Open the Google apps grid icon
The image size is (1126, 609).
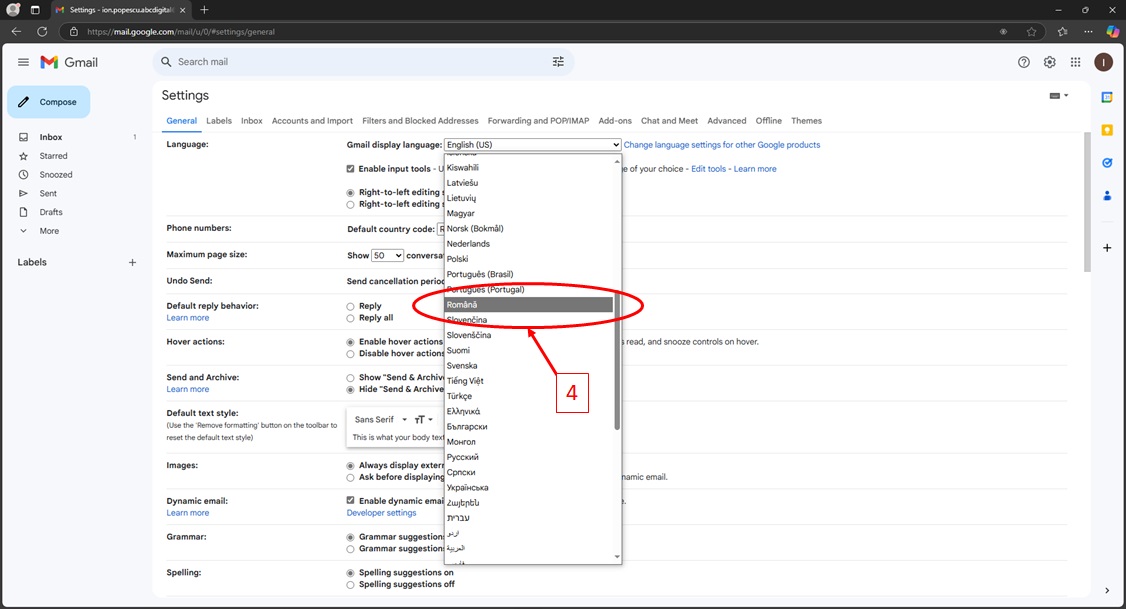pyautogui.click(x=1075, y=62)
